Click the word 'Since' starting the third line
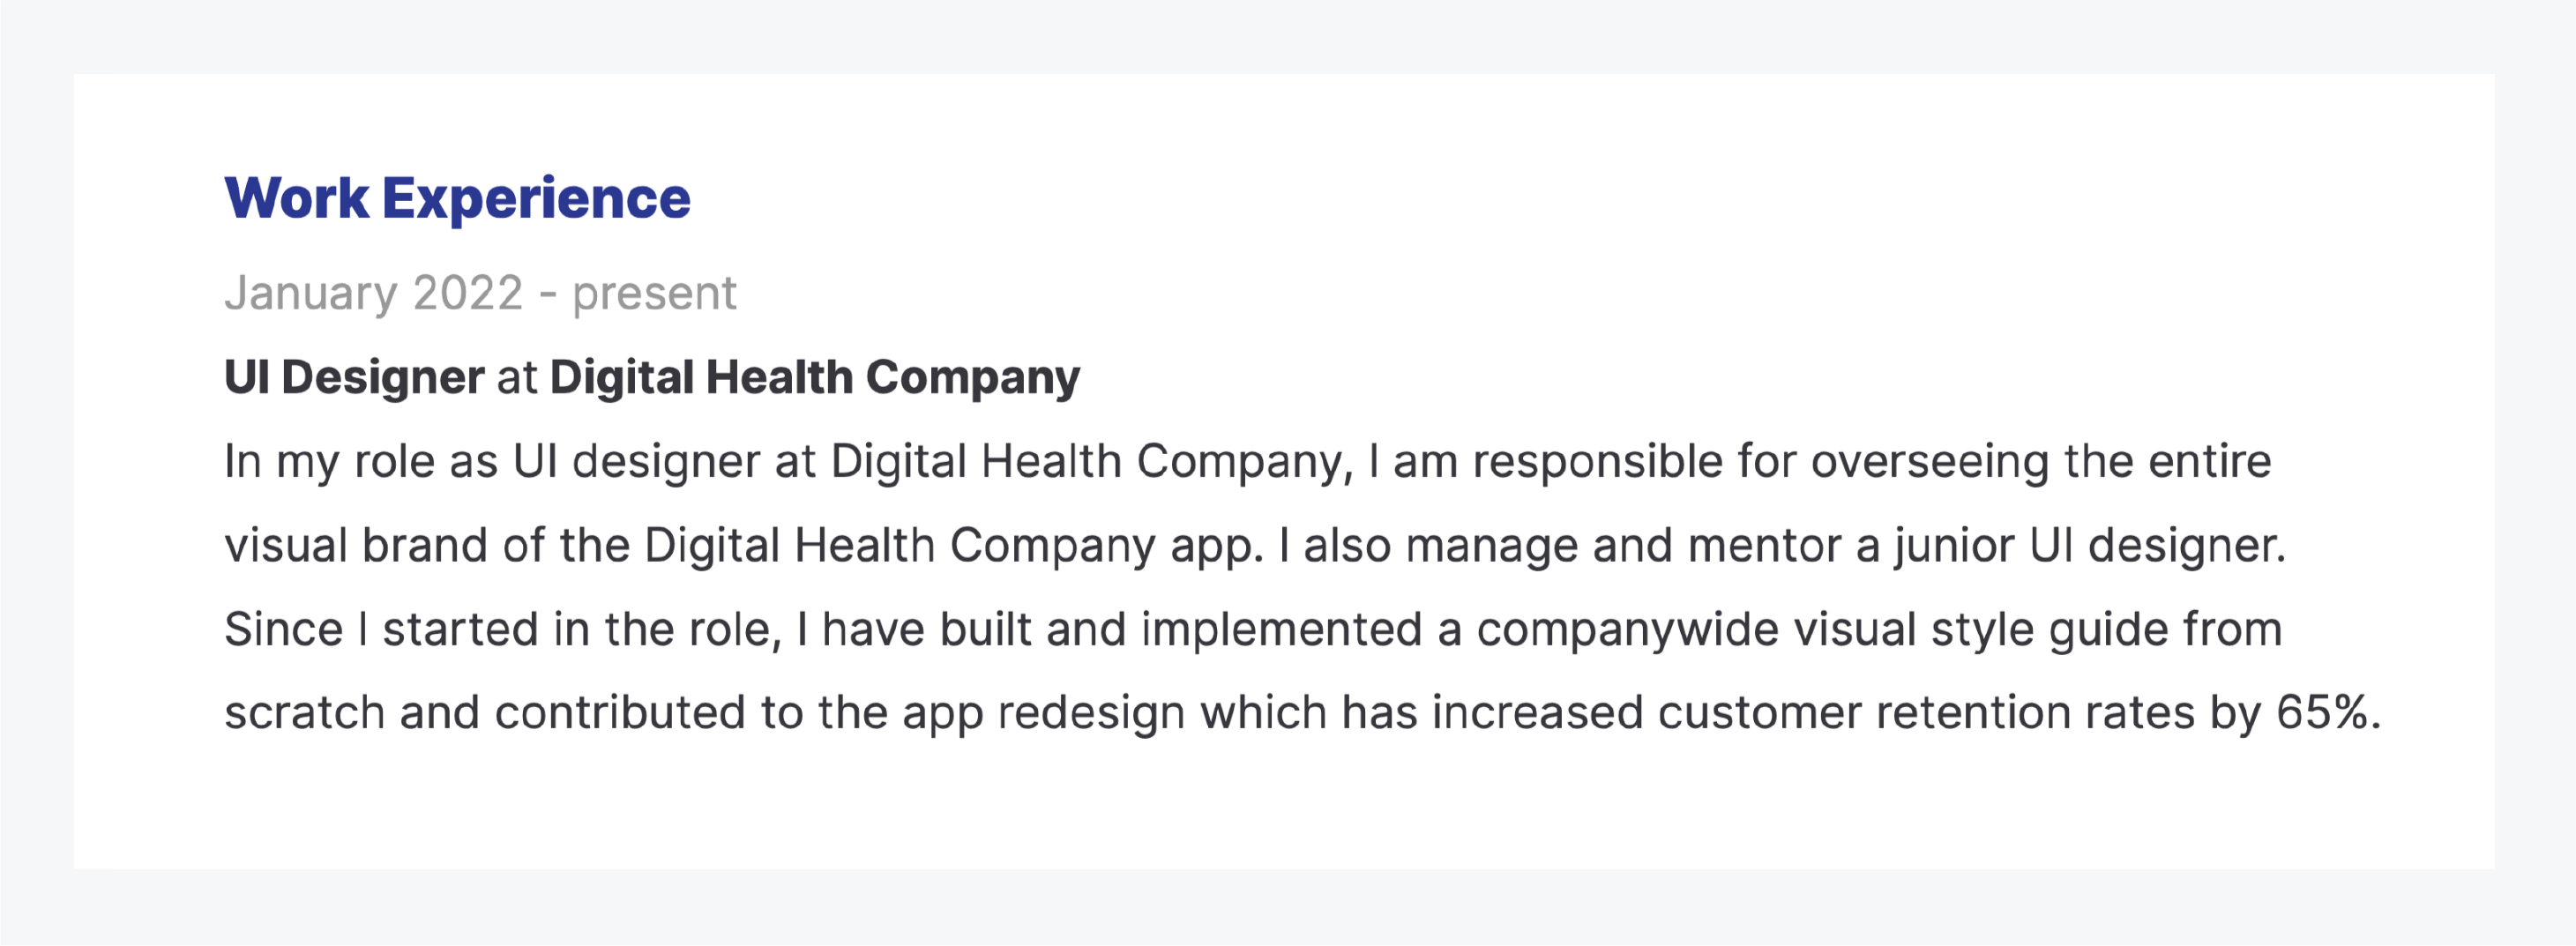 point(283,629)
